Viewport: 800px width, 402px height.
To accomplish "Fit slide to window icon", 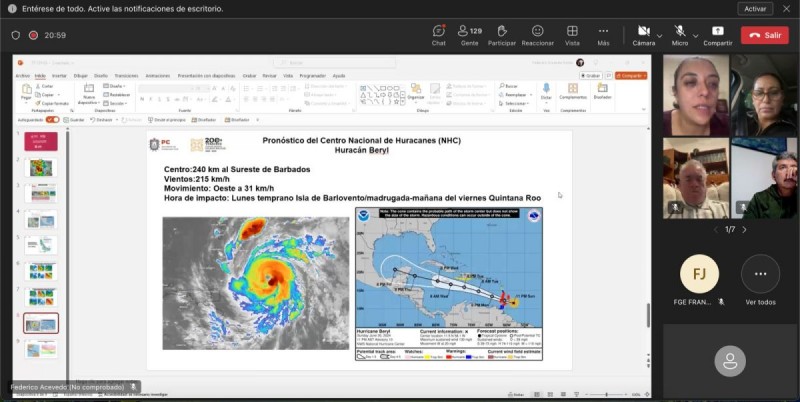I will [646, 394].
